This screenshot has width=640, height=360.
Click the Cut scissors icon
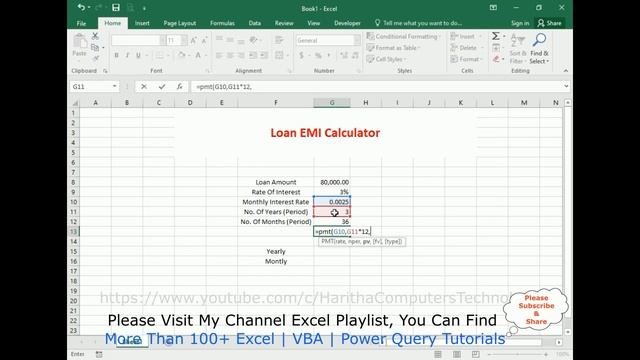click(95, 36)
